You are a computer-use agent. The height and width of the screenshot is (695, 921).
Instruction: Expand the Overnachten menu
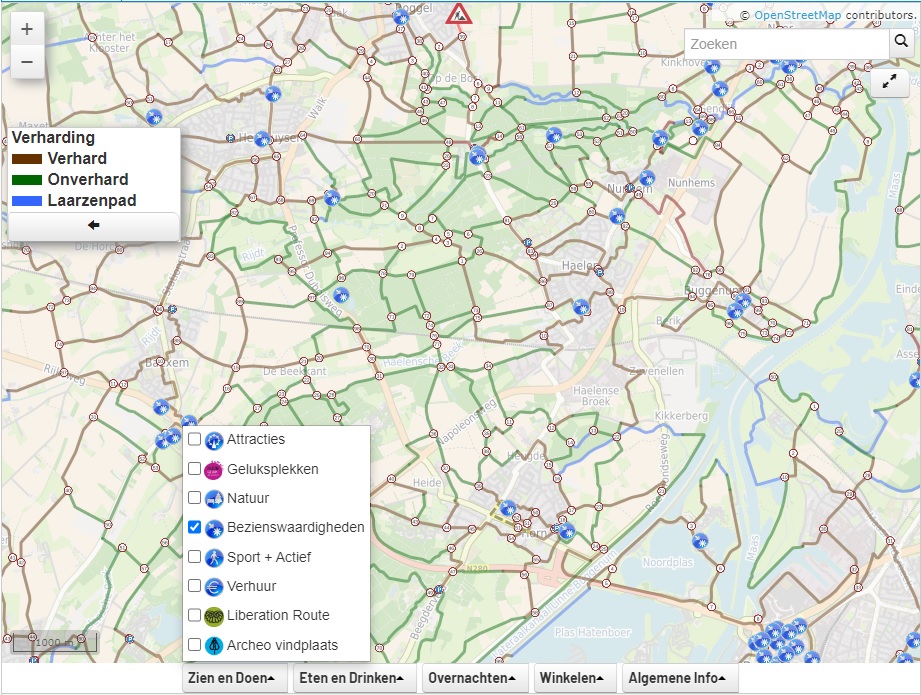472,677
